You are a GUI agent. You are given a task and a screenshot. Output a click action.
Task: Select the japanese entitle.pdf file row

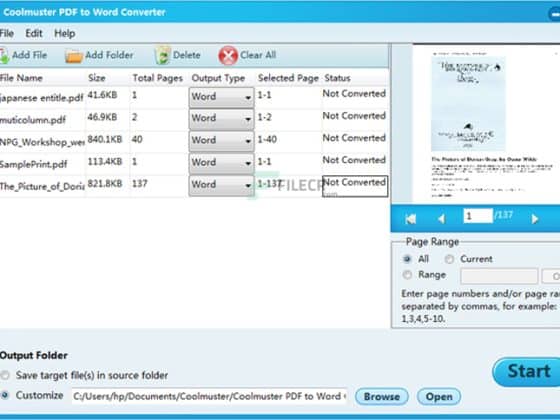[x=194, y=97]
